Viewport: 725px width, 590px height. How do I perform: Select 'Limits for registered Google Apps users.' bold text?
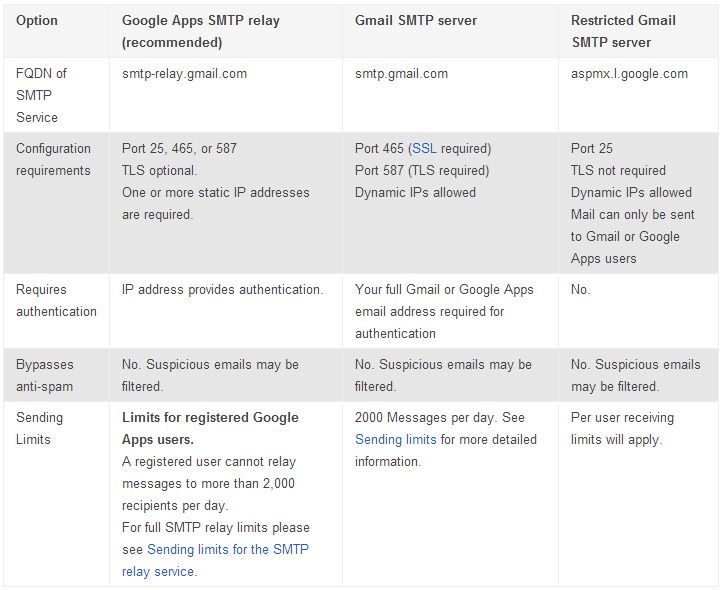click(x=210, y=429)
